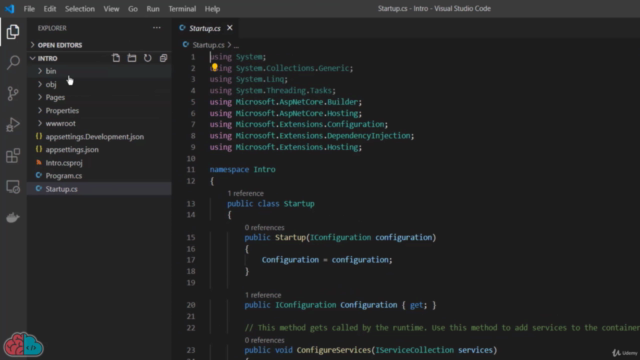Open the Help menu

[x=212, y=9]
